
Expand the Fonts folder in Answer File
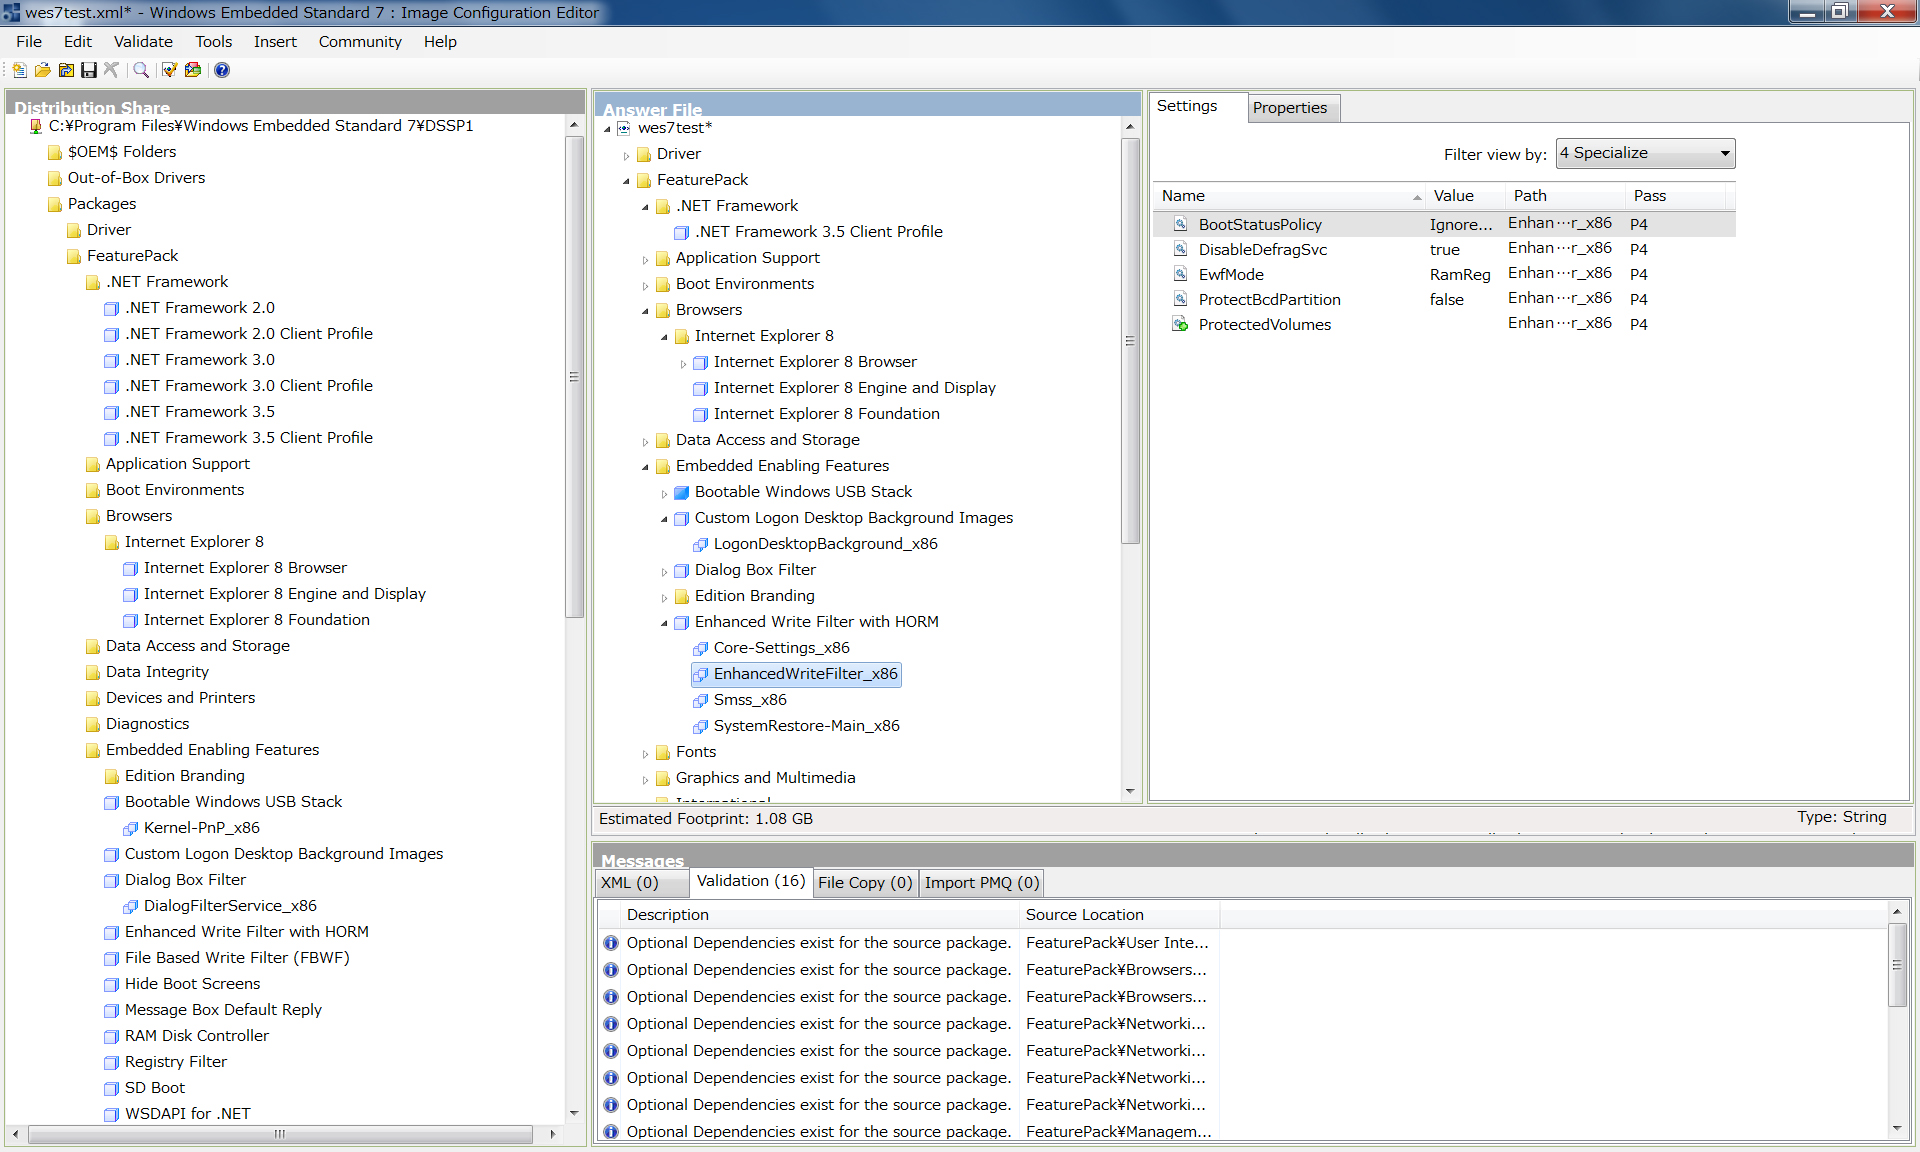[x=645, y=753]
